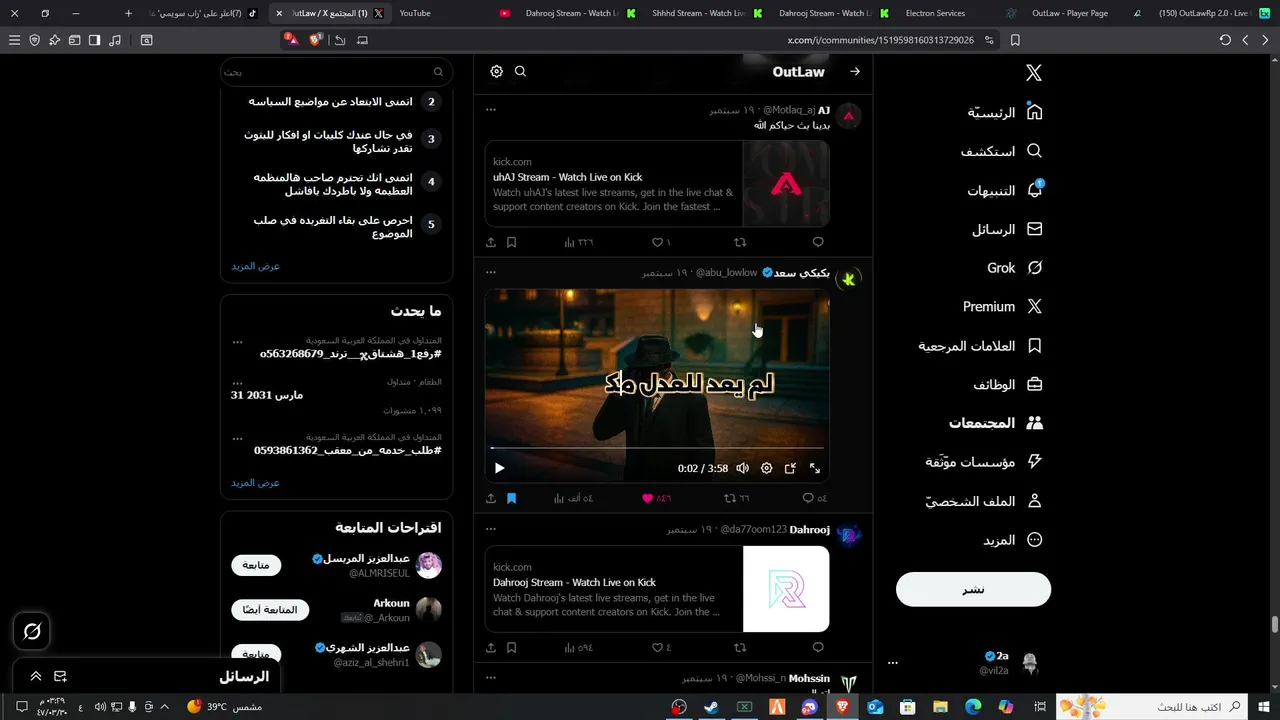This screenshot has height=720, width=1280.
Task: Toggle picture-in-picture on the video
Action: pyautogui.click(x=790, y=468)
